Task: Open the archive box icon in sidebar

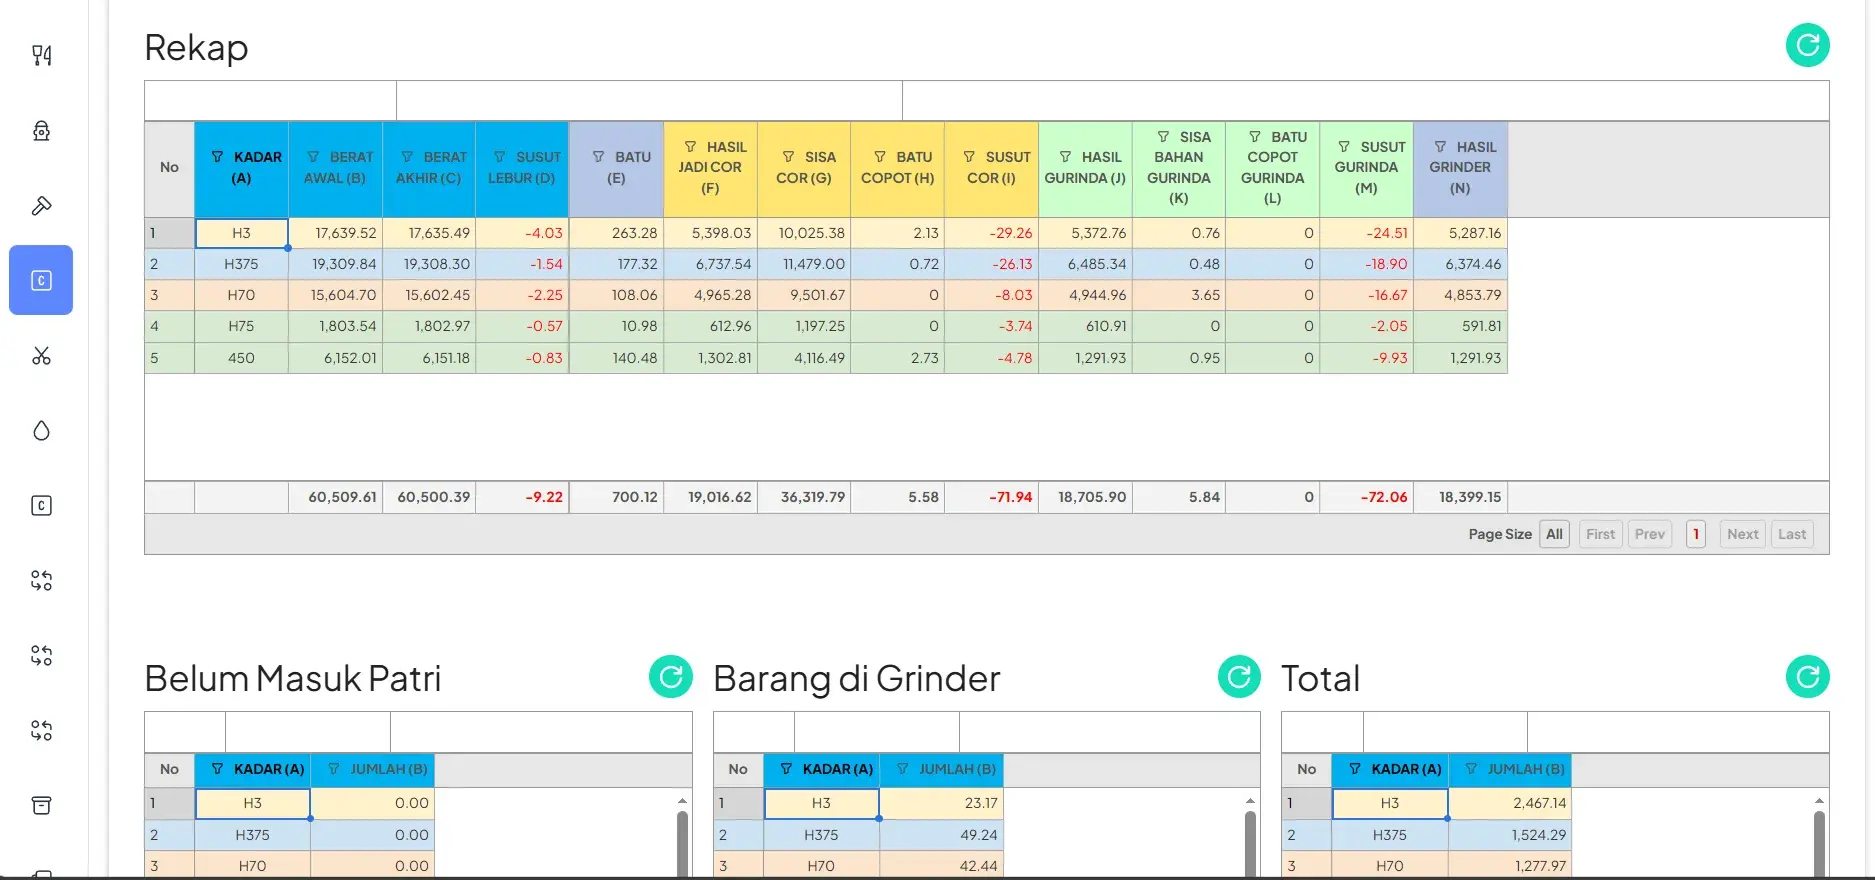Action: pyautogui.click(x=41, y=805)
